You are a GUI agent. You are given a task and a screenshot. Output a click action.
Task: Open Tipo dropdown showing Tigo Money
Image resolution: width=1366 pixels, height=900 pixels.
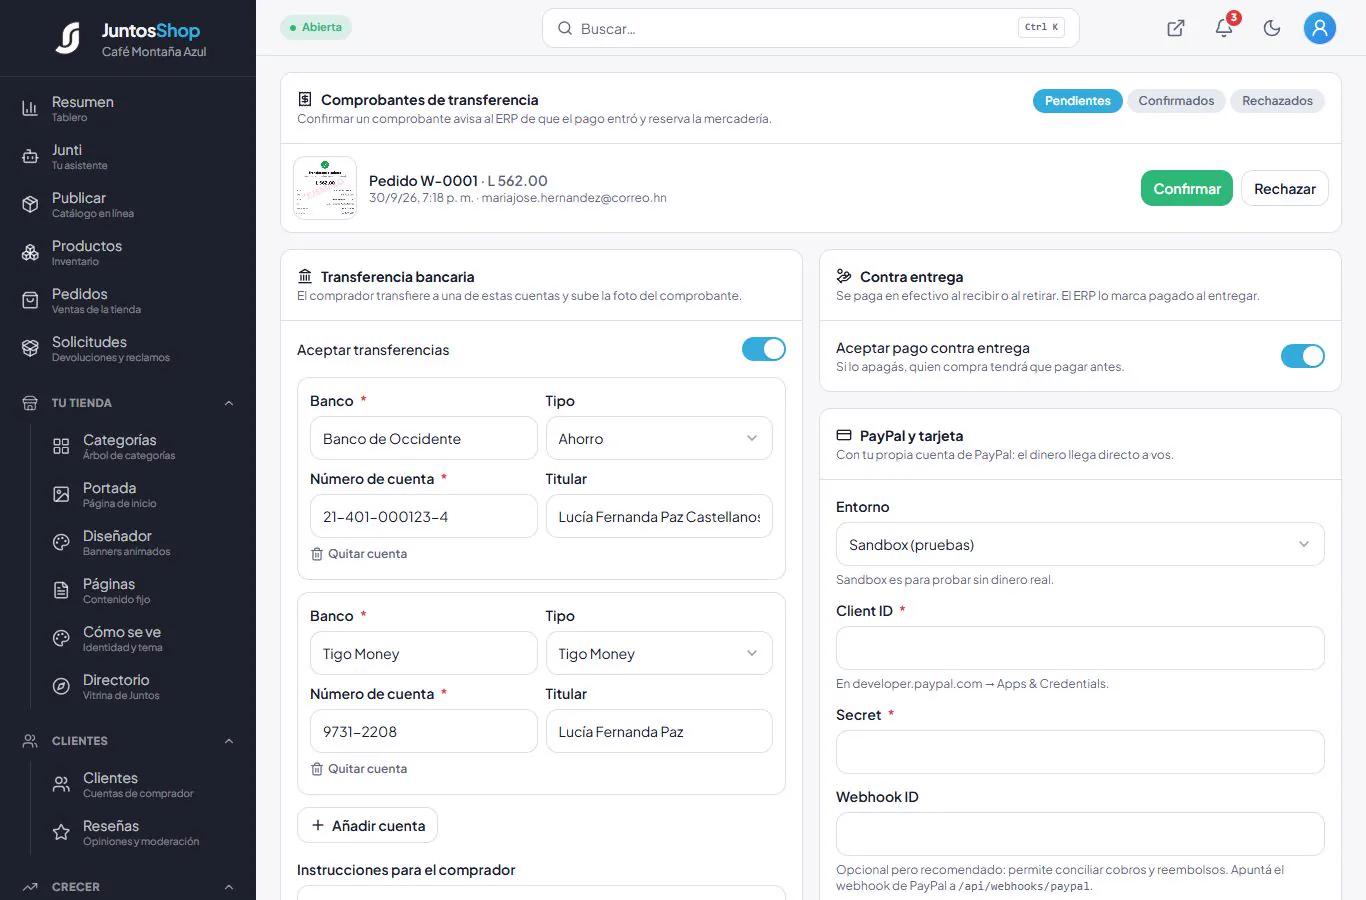659,653
